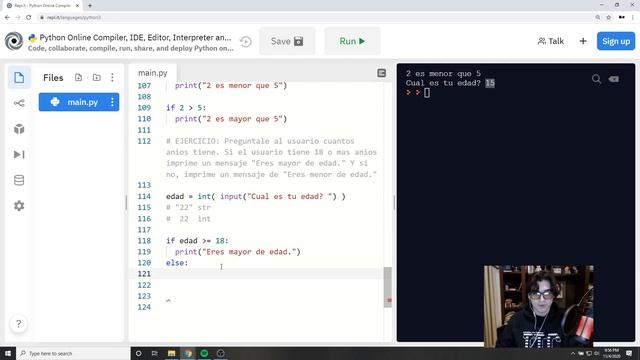Open the Settings gear in sidebar
Screen dimensions: 640x360
[x=19, y=206]
